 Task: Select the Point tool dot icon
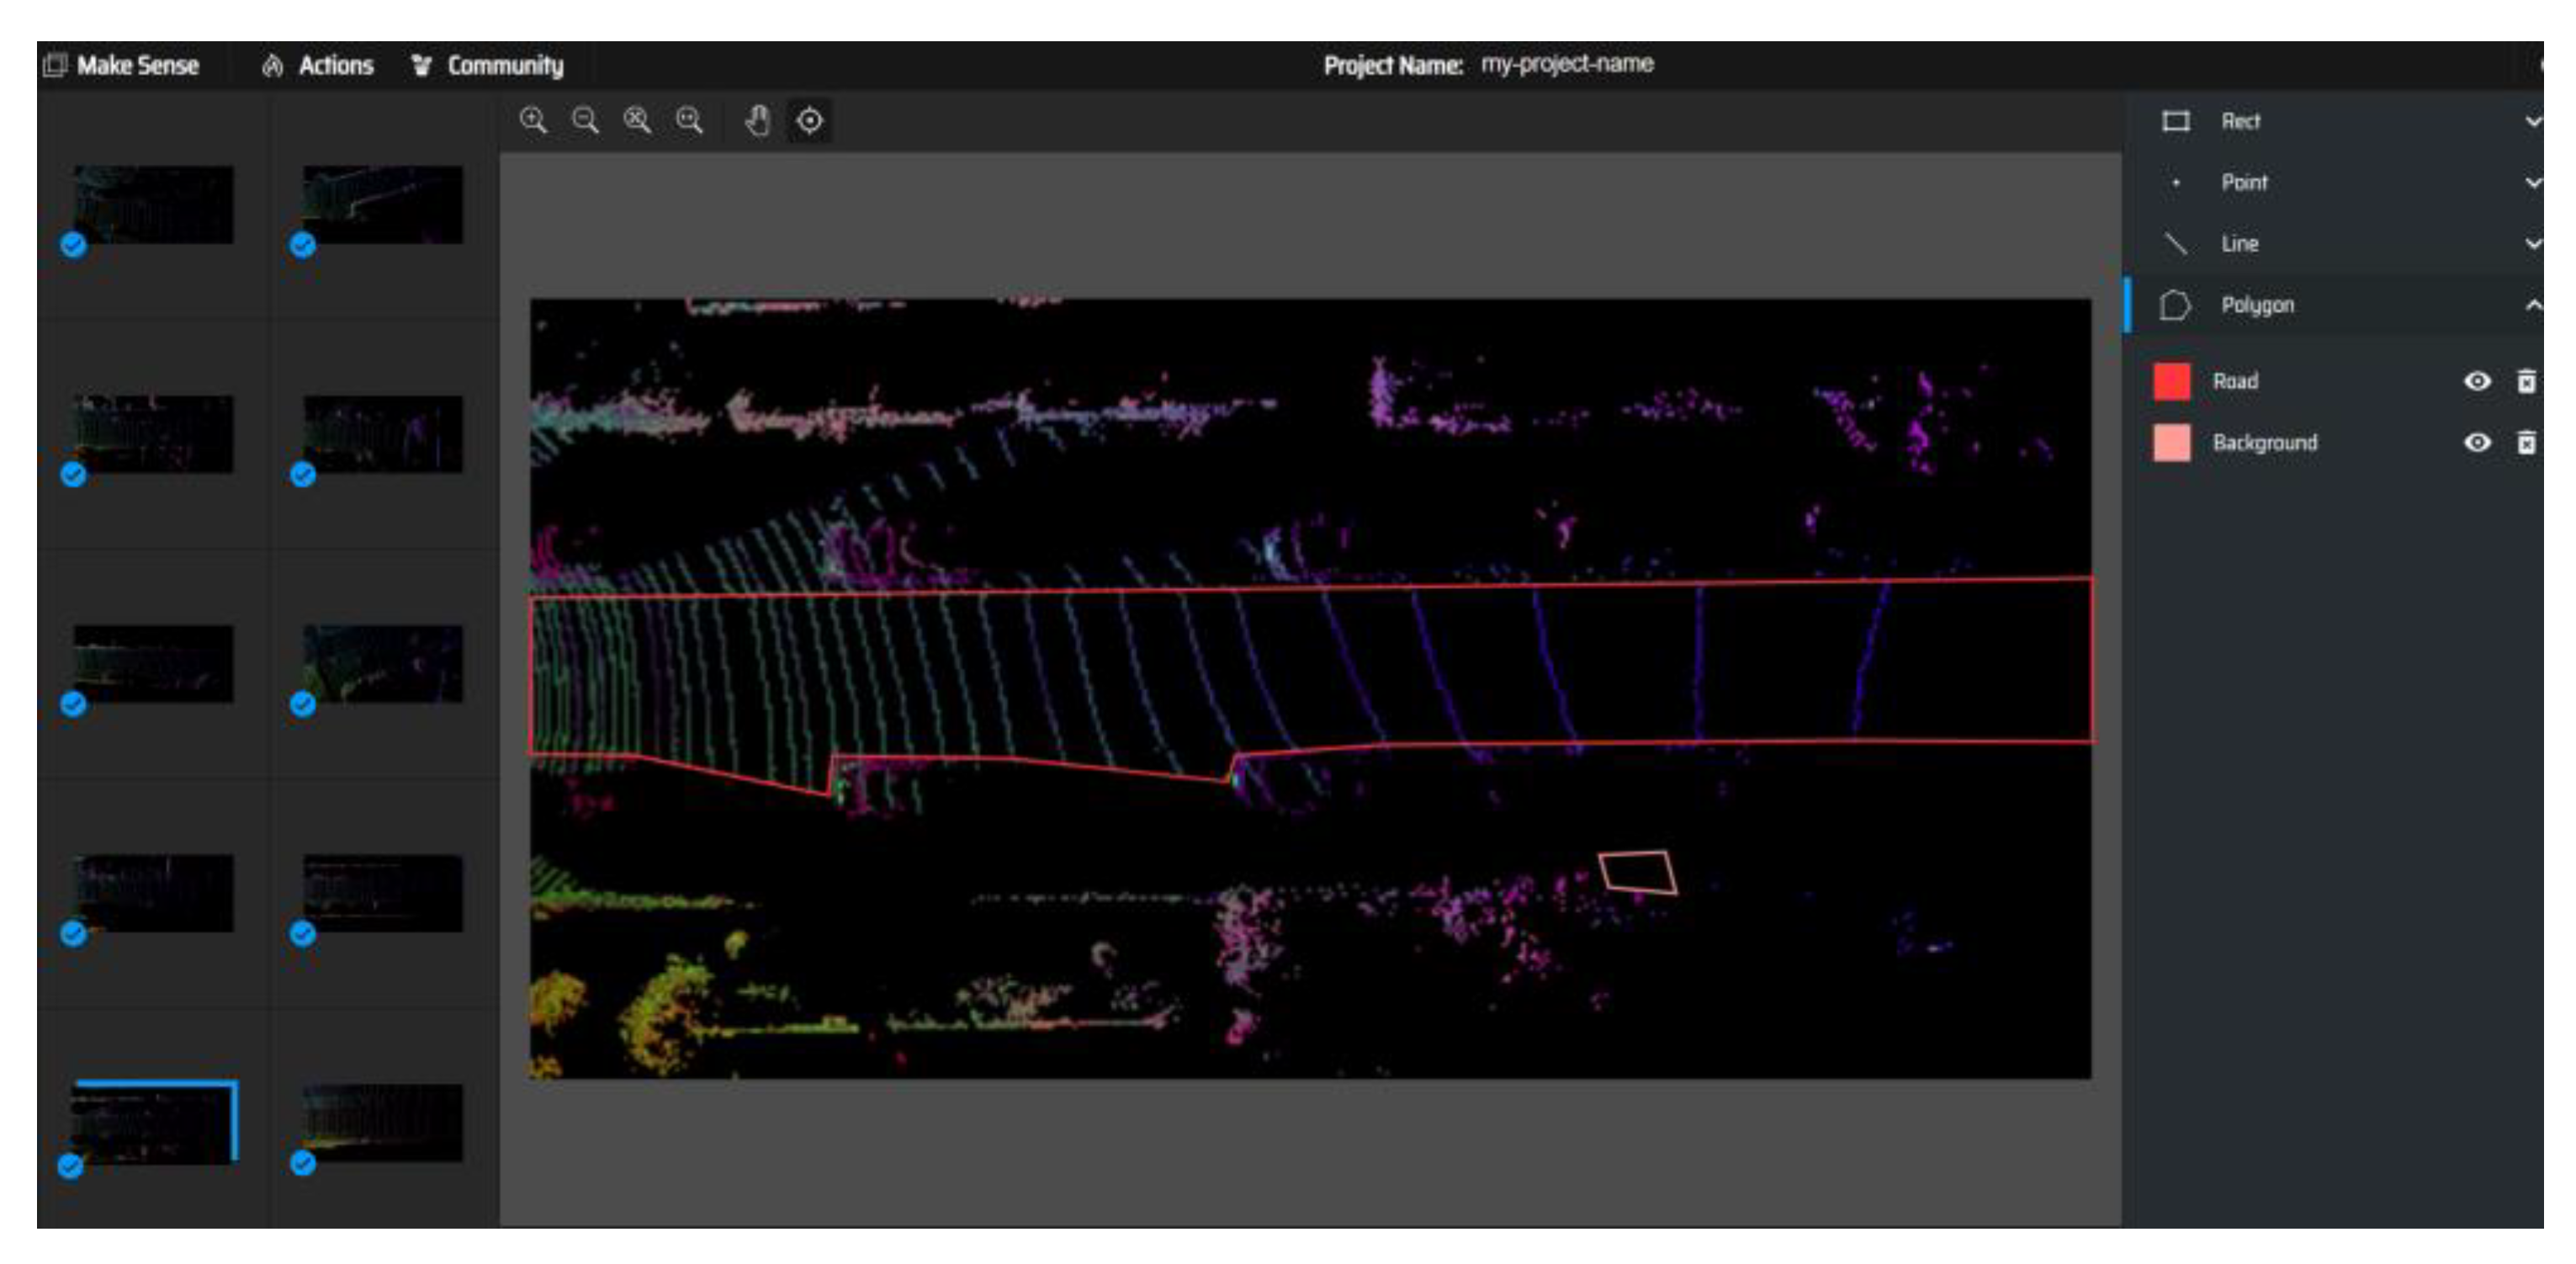tap(2176, 183)
